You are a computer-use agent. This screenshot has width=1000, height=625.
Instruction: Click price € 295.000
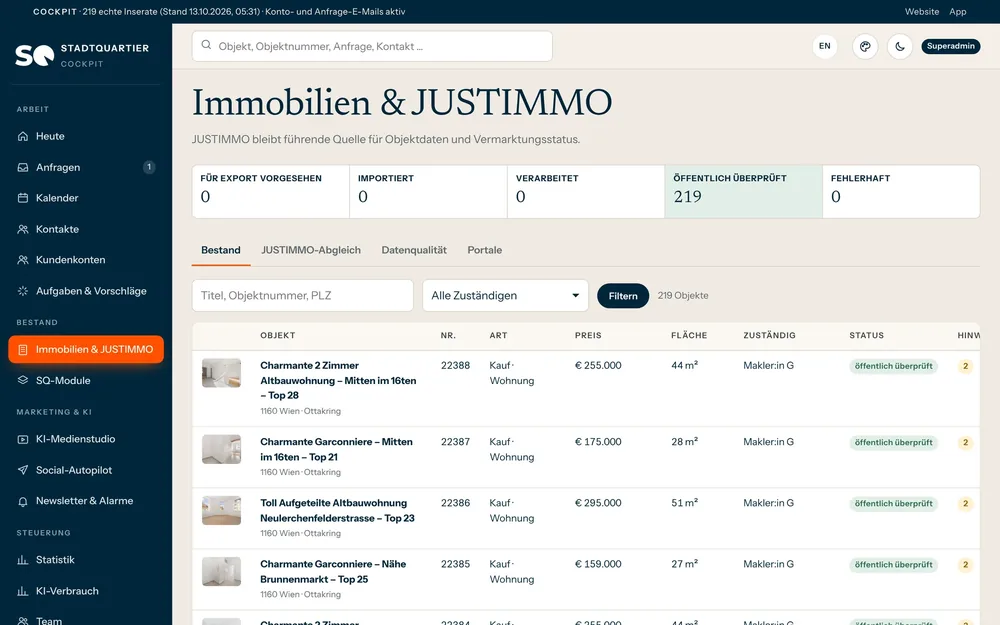point(598,503)
